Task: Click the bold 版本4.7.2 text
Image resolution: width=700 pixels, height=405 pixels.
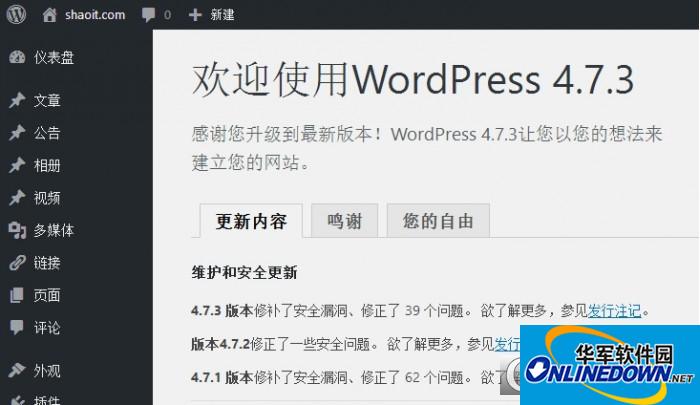Action: [x=220, y=344]
